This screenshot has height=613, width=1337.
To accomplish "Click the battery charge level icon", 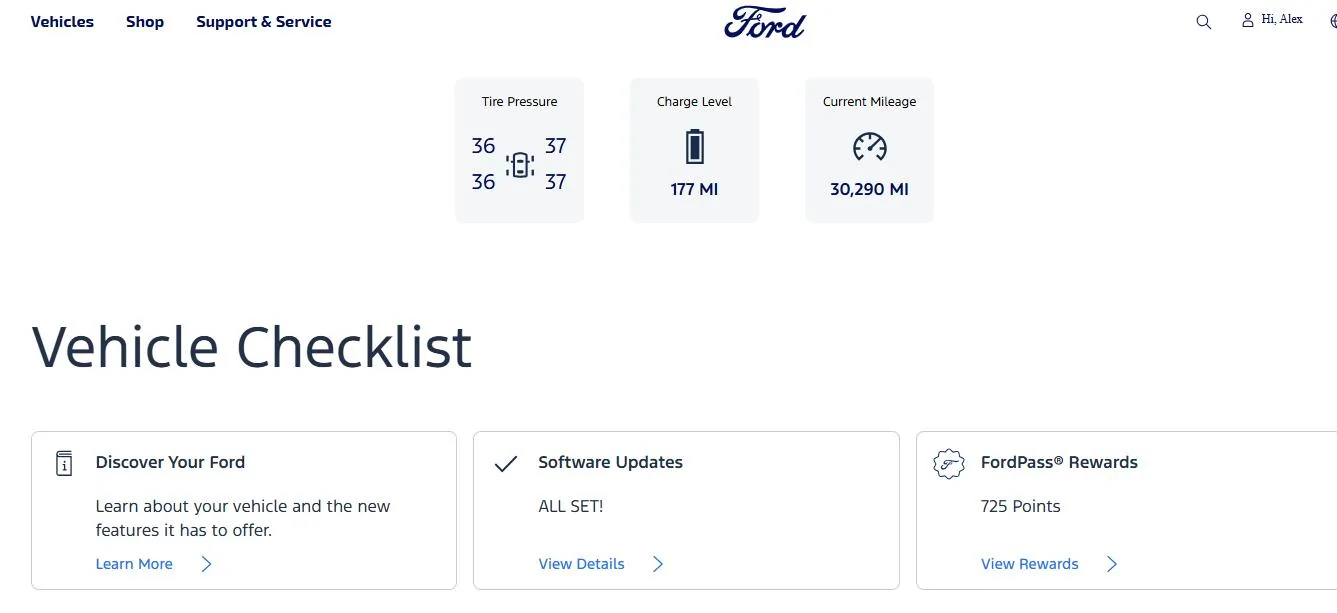I will (695, 147).
